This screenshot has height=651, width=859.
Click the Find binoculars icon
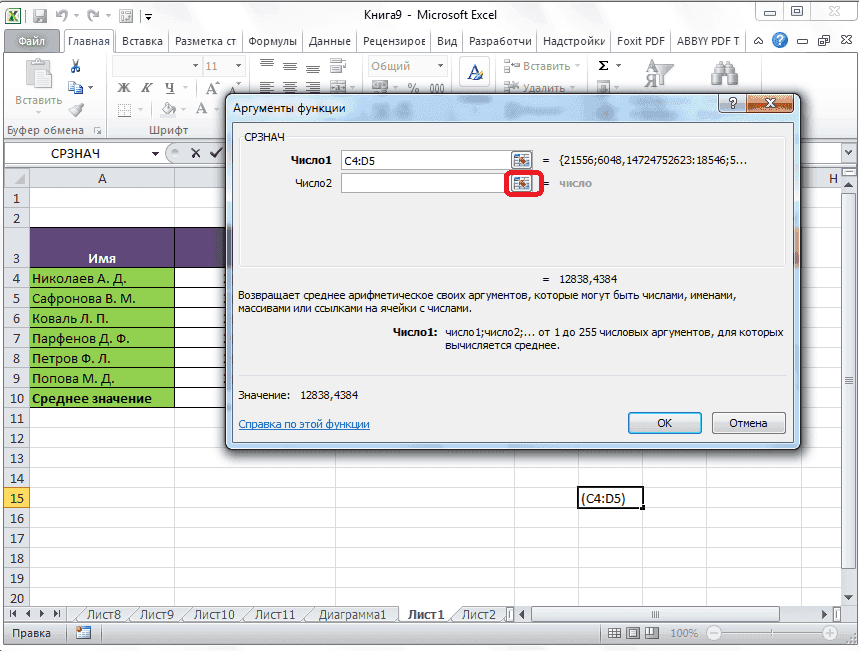point(724,74)
